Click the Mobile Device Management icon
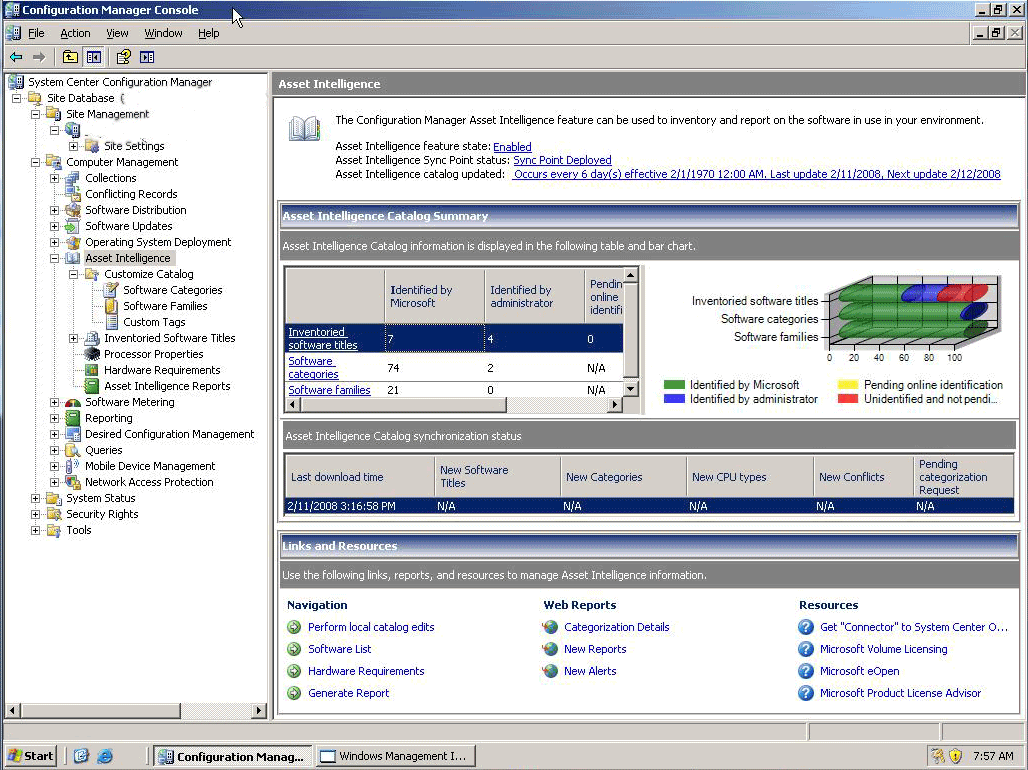This screenshot has width=1028, height=770. click(x=73, y=466)
